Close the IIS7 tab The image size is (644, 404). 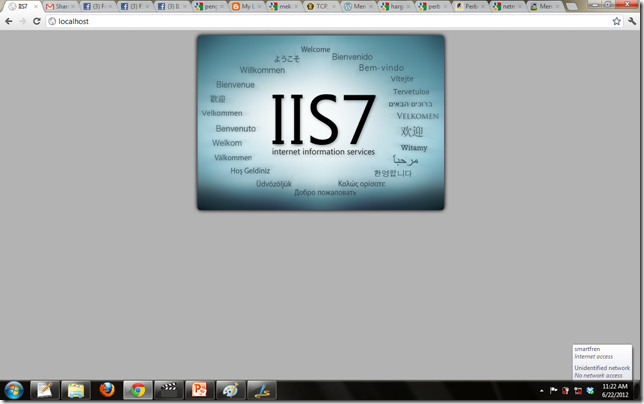(x=36, y=7)
